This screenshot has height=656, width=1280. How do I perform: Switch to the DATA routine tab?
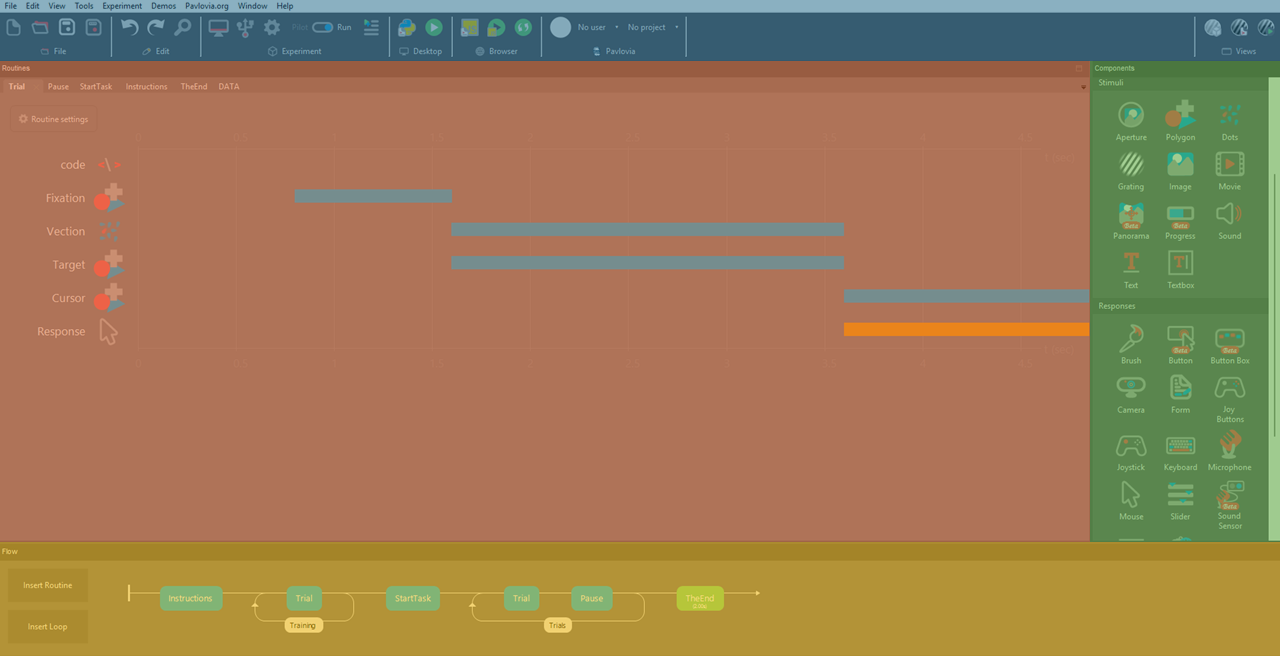[x=229, y=87]
